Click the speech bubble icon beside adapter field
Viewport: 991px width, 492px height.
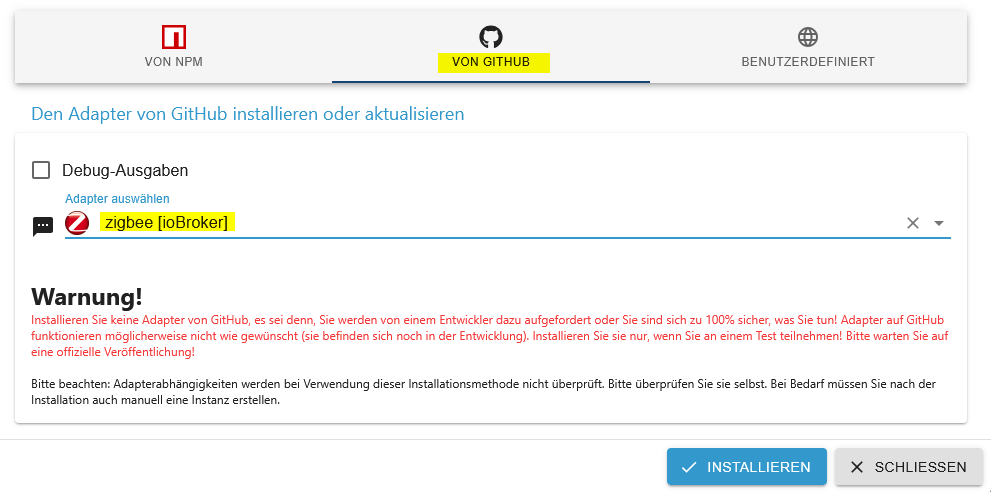coord(43,226)
